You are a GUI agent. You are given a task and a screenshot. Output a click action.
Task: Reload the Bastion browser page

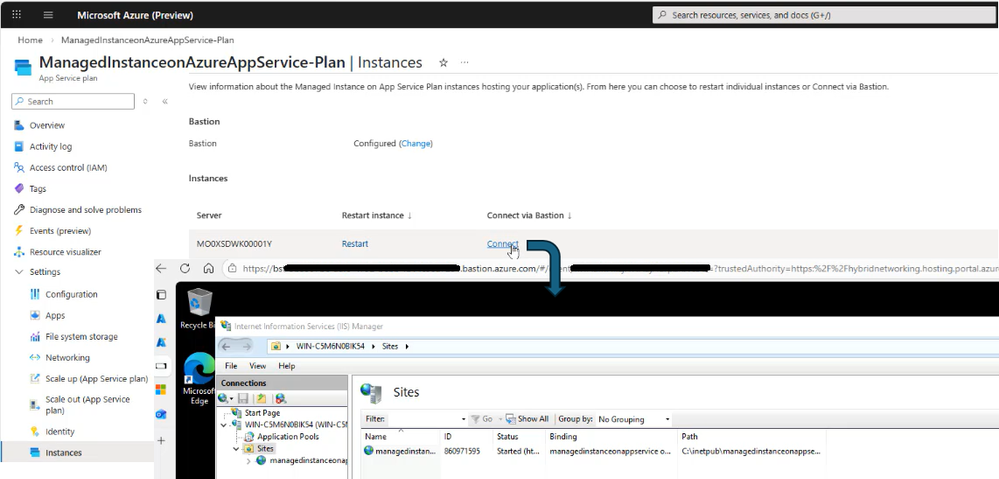point(185,268)
